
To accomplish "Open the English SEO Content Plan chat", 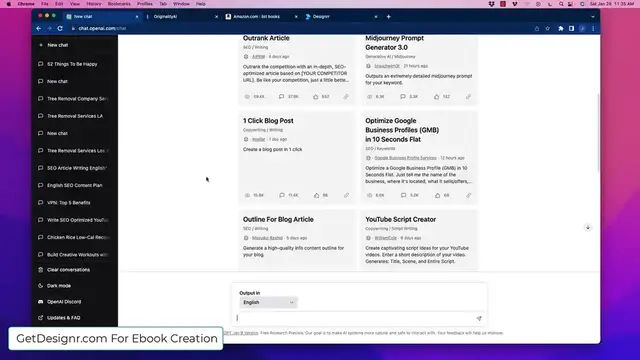I will (x=74, y=185).
